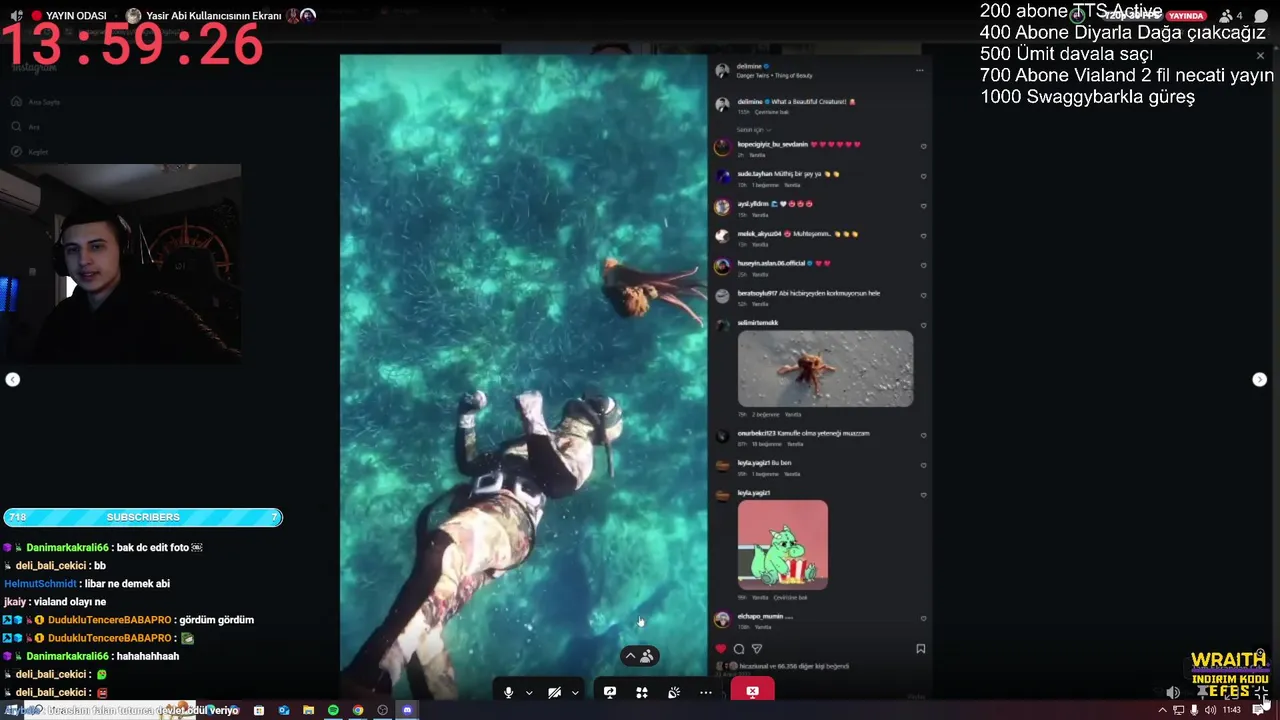Like beratsoylu917's comment
This screenshot has width=1280, height=720.
point(923,296)
